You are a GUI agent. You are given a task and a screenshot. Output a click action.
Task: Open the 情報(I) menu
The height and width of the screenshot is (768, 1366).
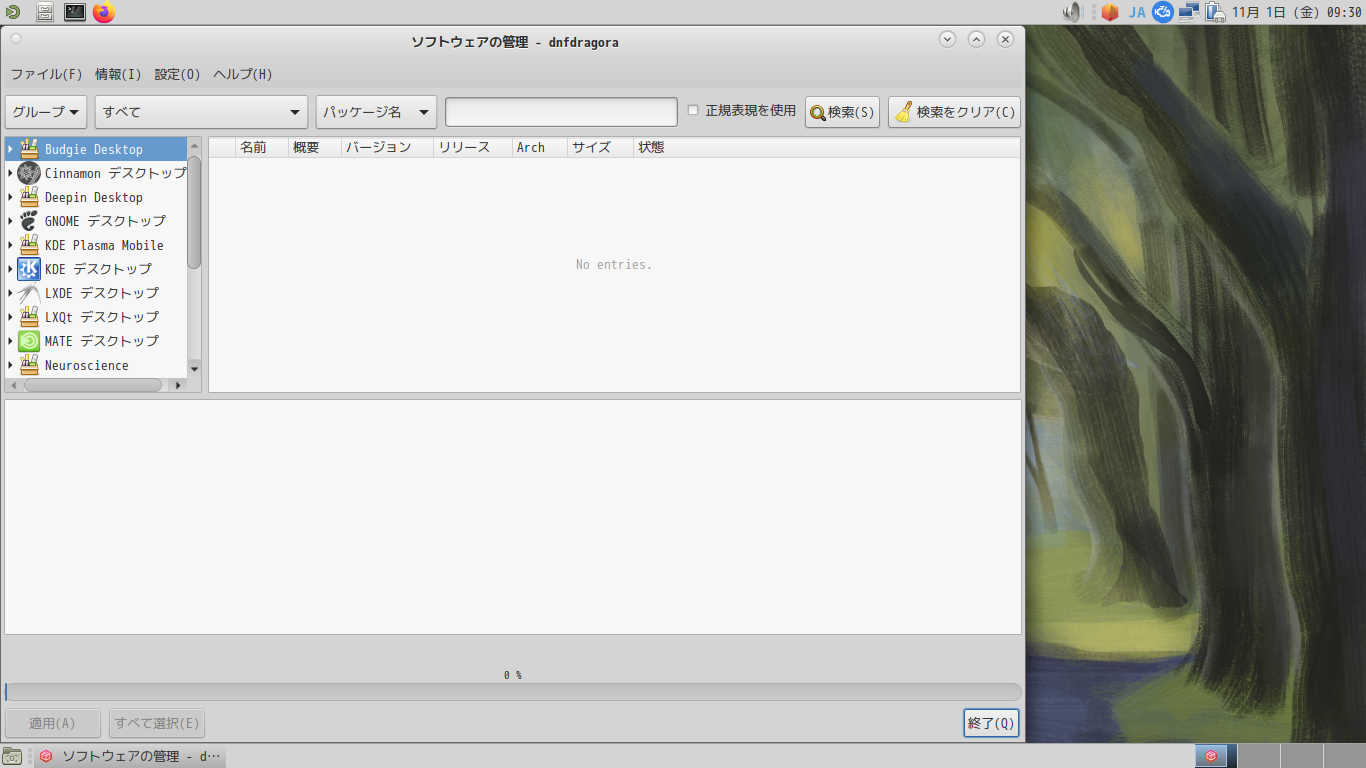(118, 73)
